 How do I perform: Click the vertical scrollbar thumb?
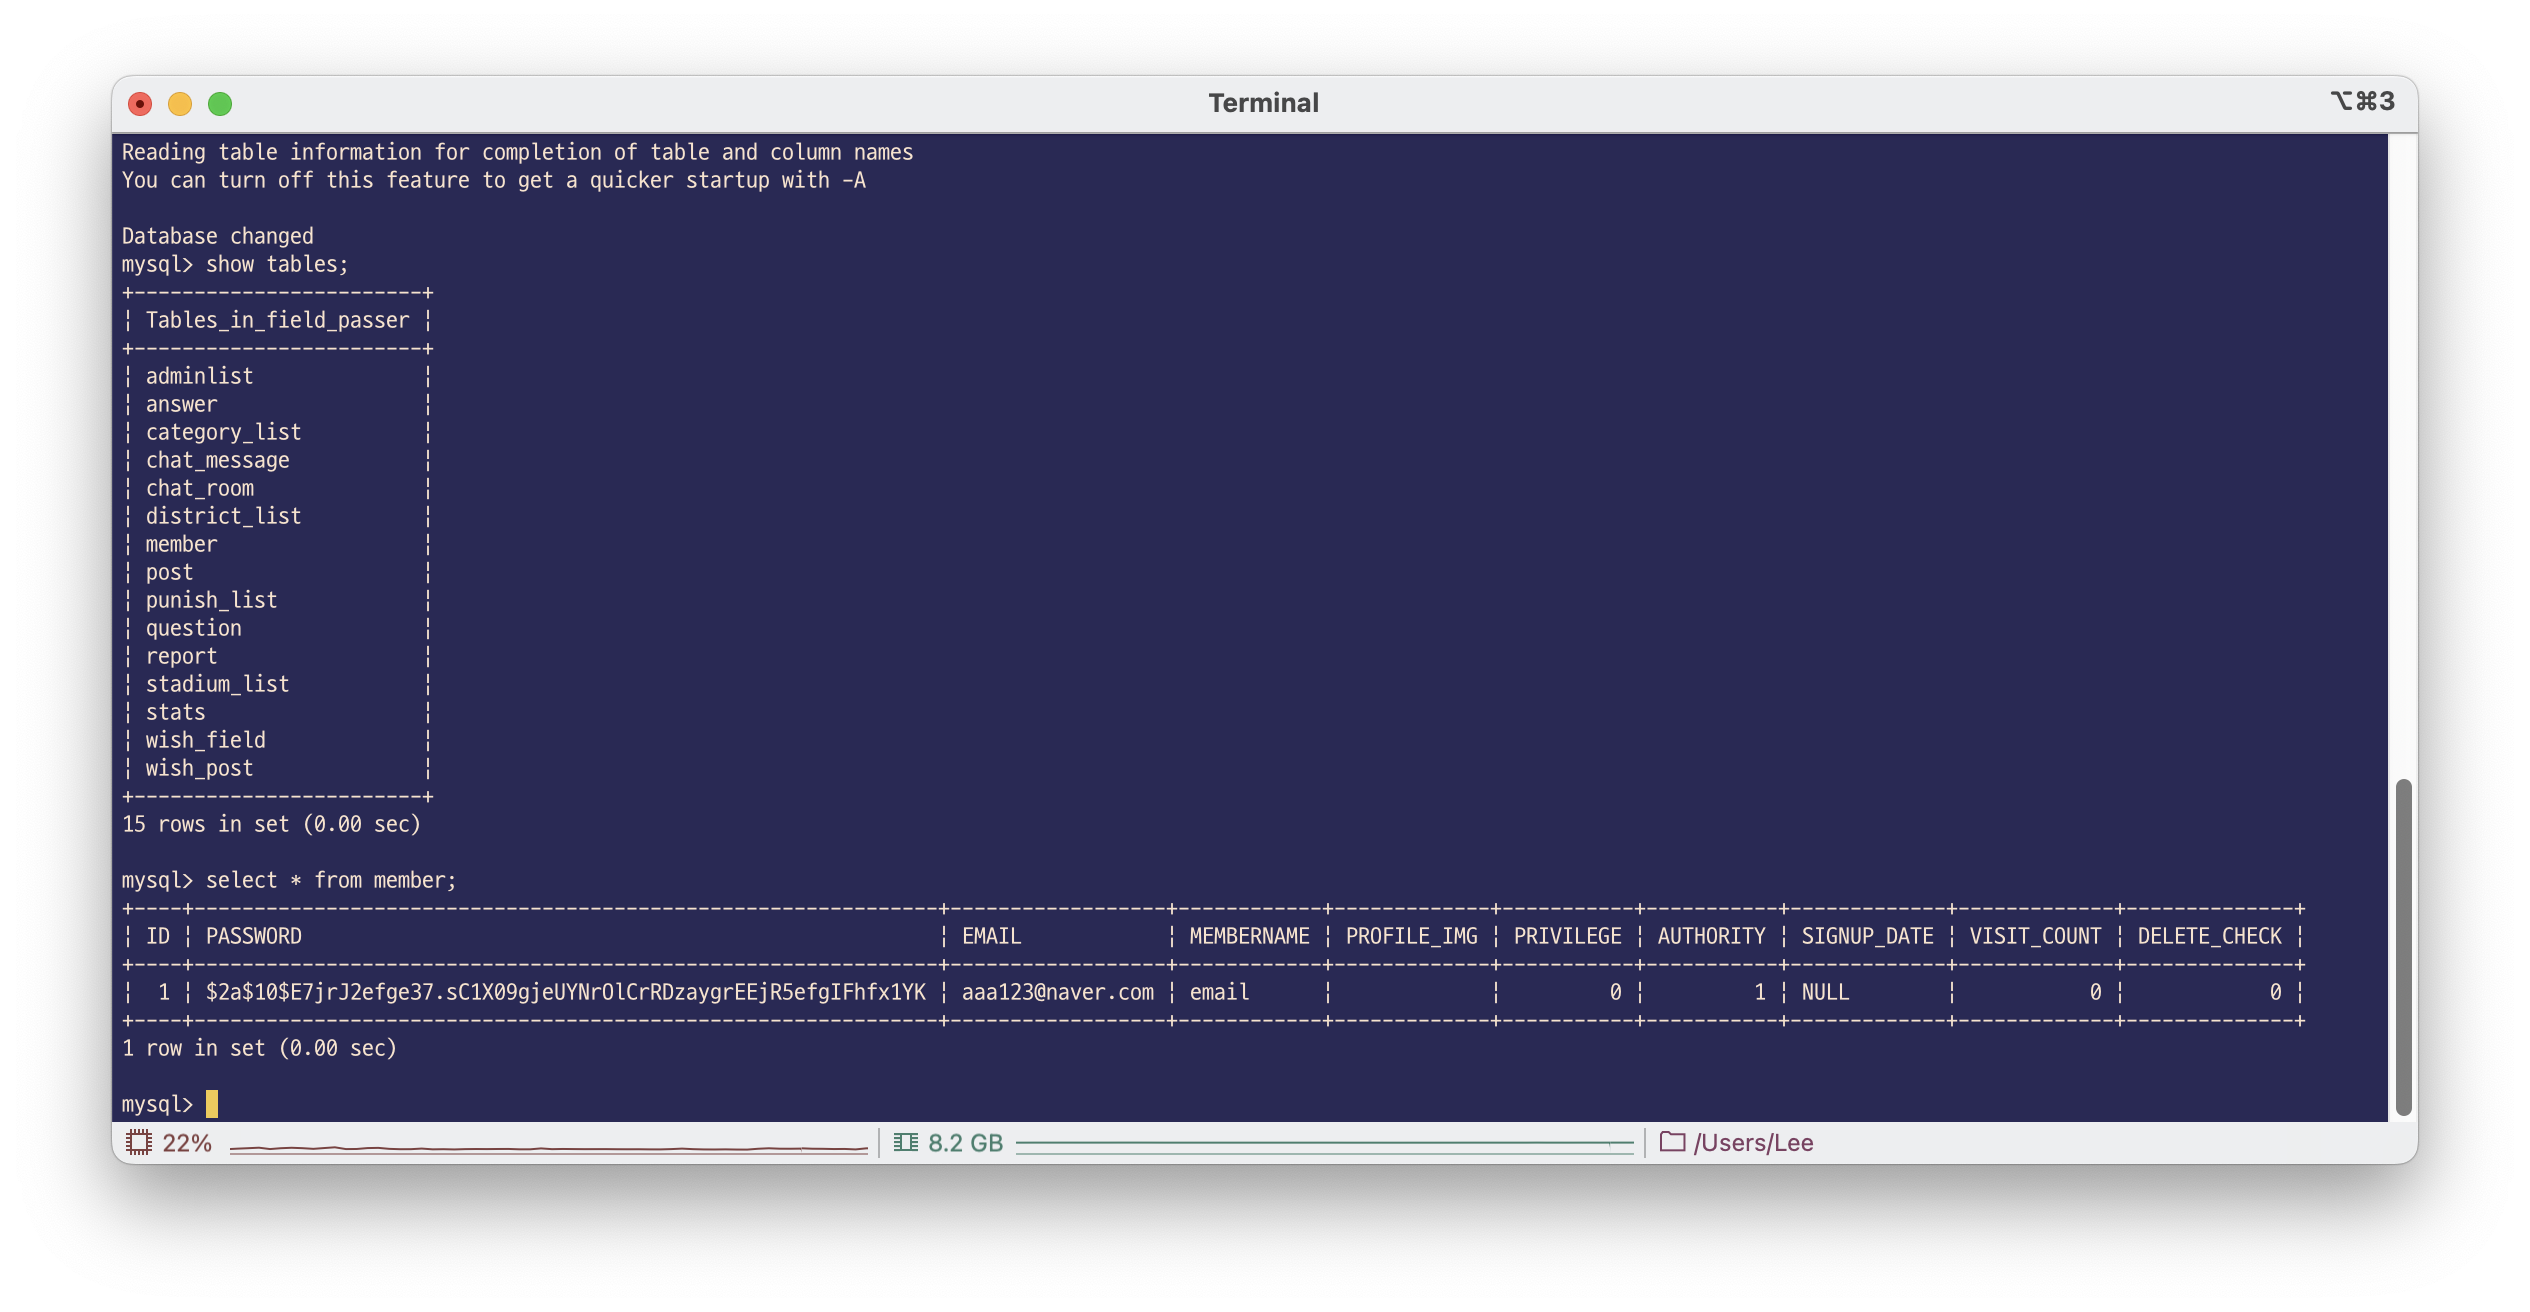point(2404,946)
